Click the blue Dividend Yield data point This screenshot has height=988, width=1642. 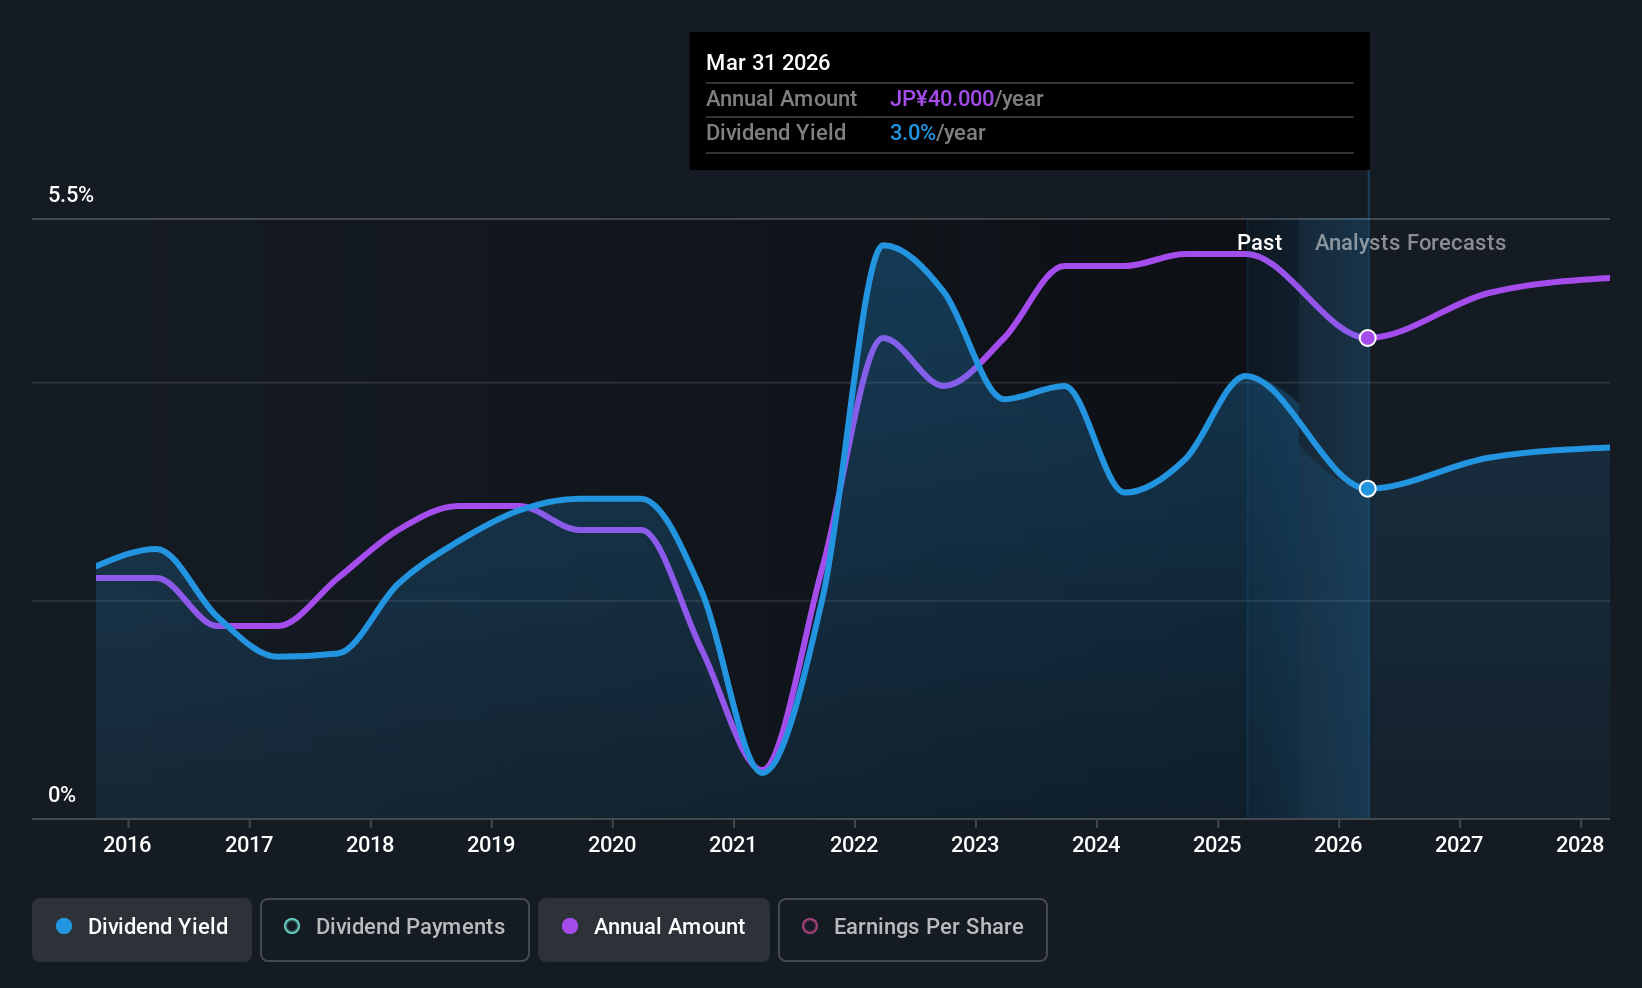click(x=1367, y=489)
